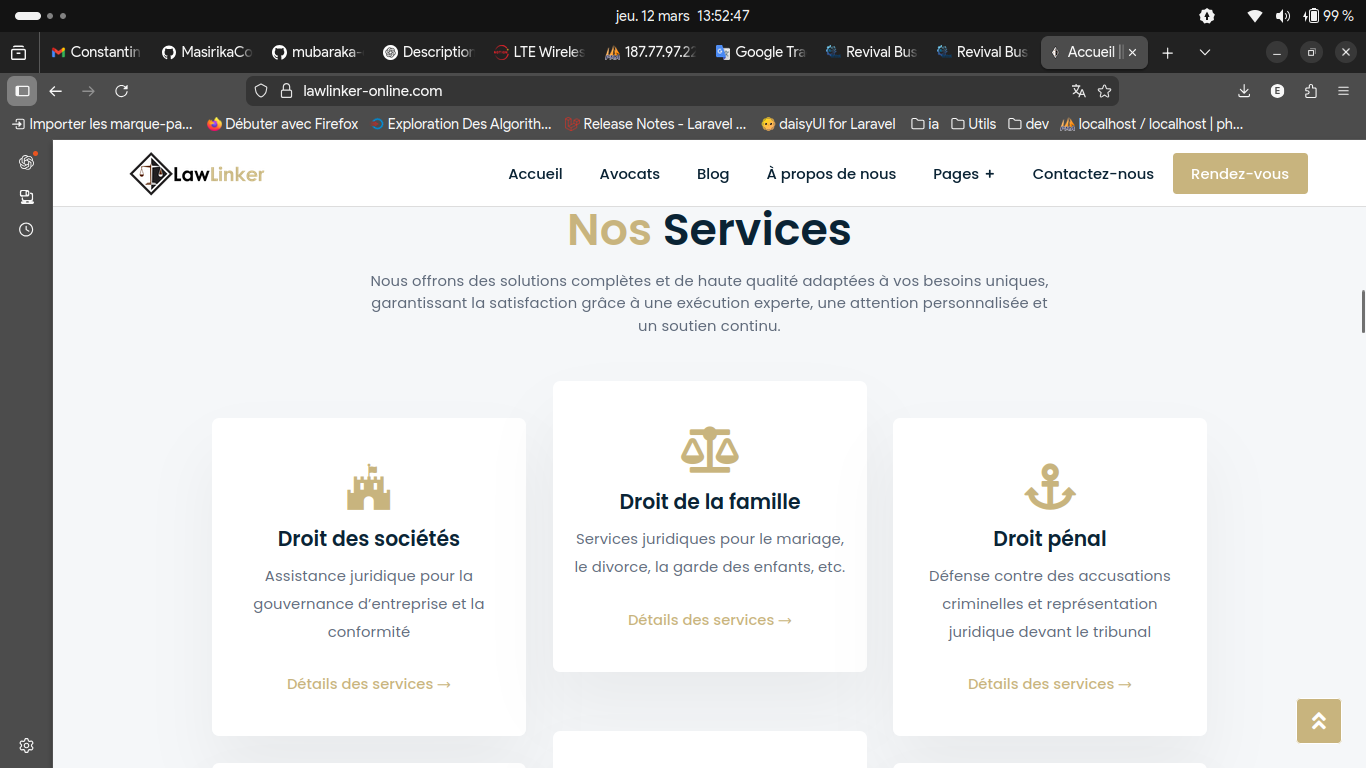Click the Rendez-vous button
The image size is (1366, 768).
pyautogui.click(x=1239, y=174)
